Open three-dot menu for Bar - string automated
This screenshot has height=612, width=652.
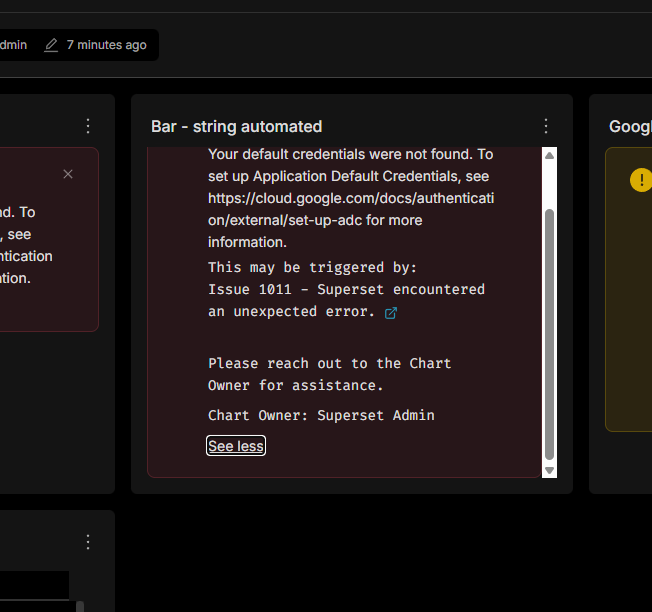coord(546,126)
